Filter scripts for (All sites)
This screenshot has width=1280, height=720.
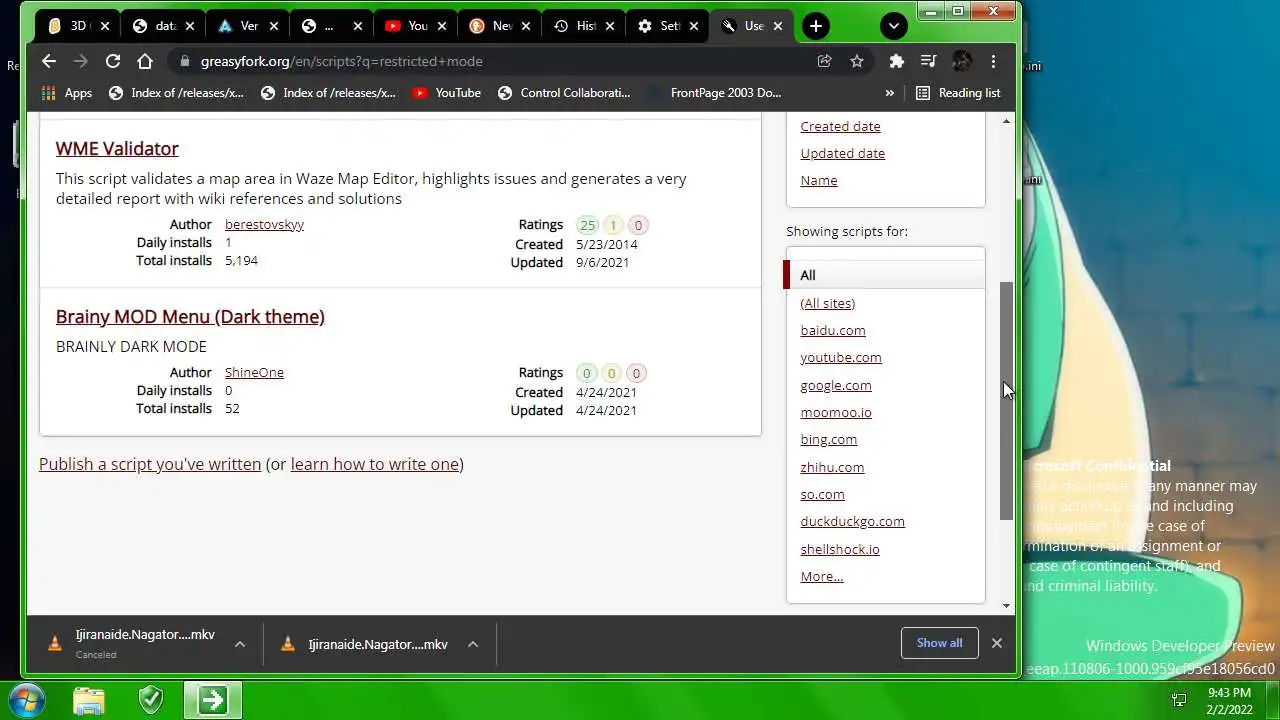coord(827,303)
